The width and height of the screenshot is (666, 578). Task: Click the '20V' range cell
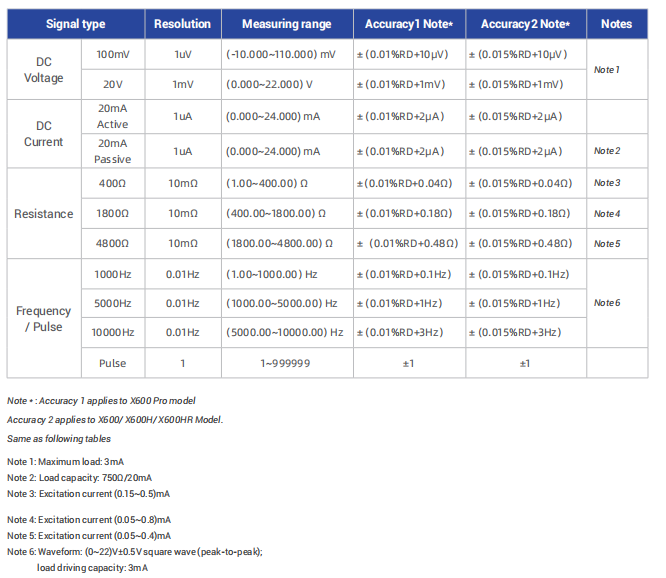(113, 85)
